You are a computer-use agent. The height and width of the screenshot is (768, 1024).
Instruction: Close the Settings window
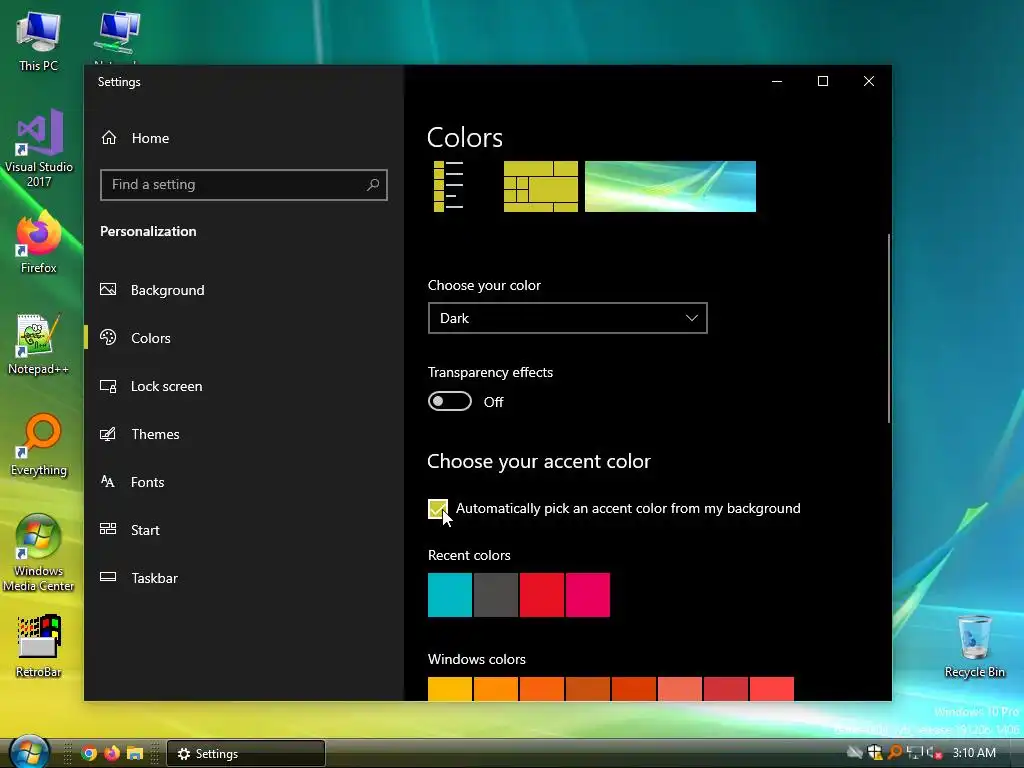click(x=869, y=81)
